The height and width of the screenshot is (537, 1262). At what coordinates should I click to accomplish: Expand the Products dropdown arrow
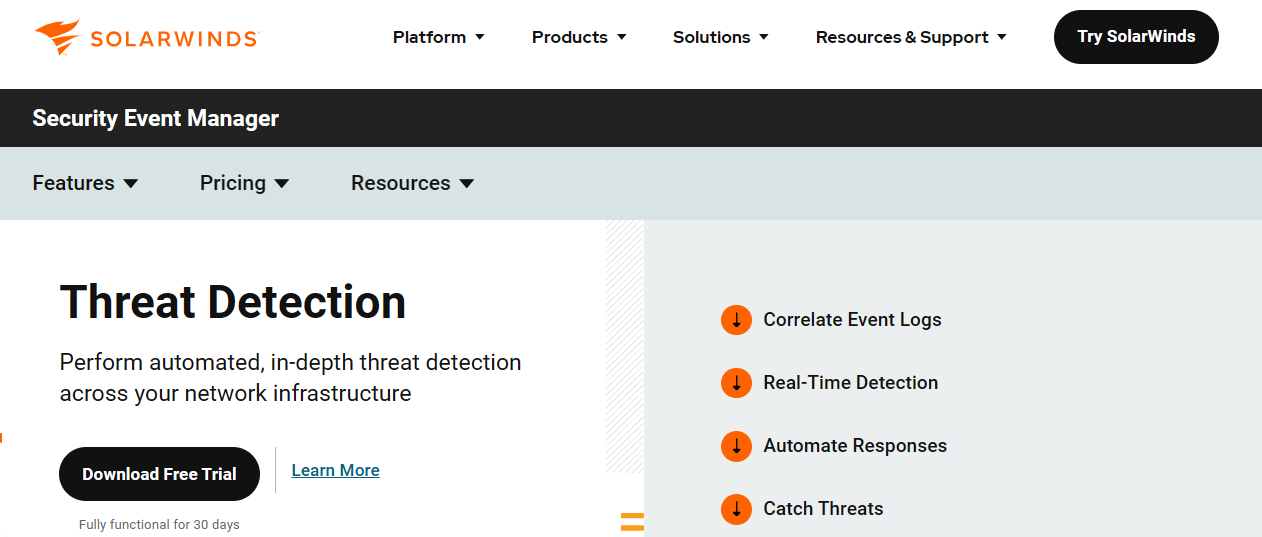pos(621,37)
